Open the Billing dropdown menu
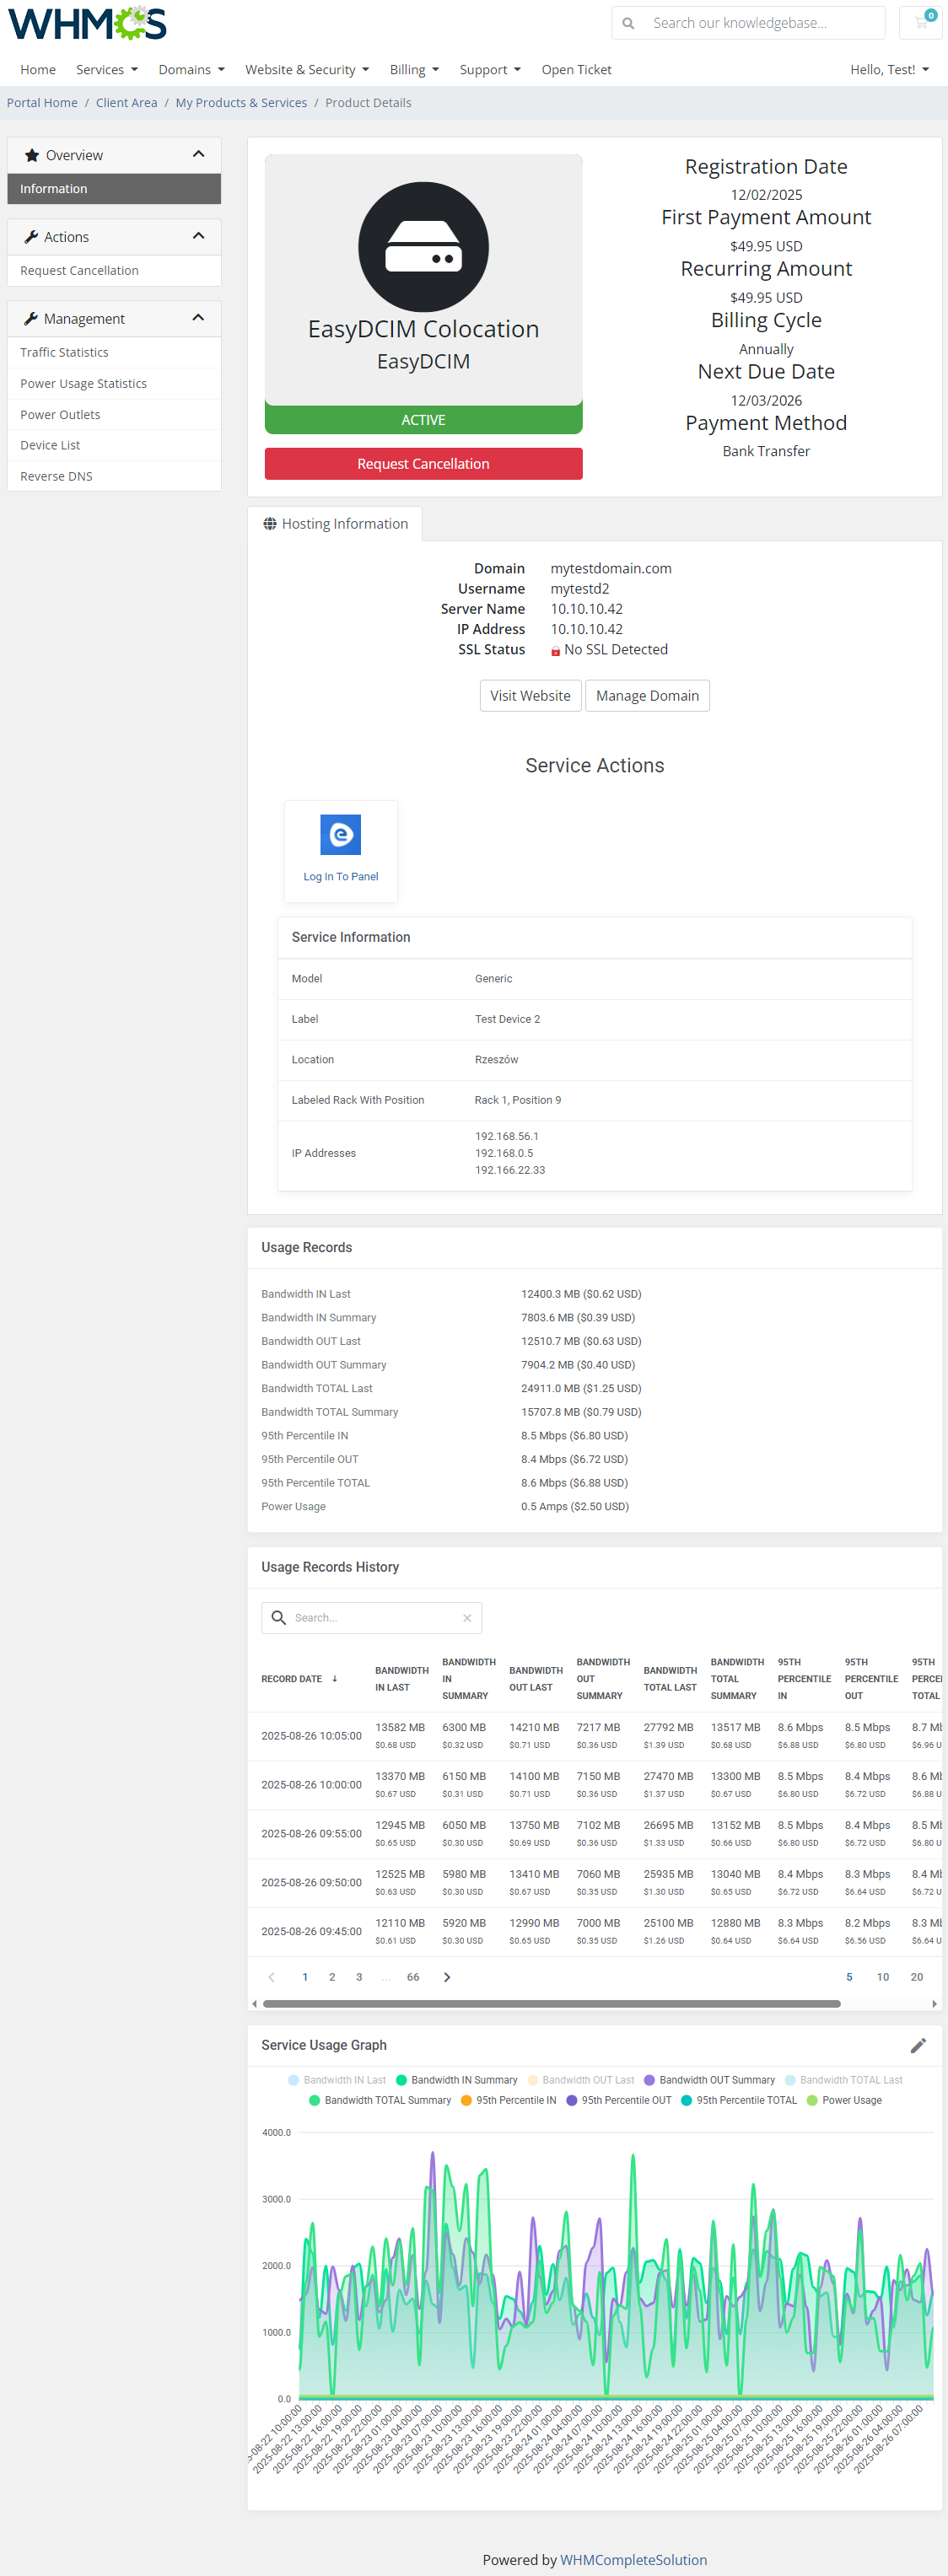The image size is (948, 2576). coord(414,70)
